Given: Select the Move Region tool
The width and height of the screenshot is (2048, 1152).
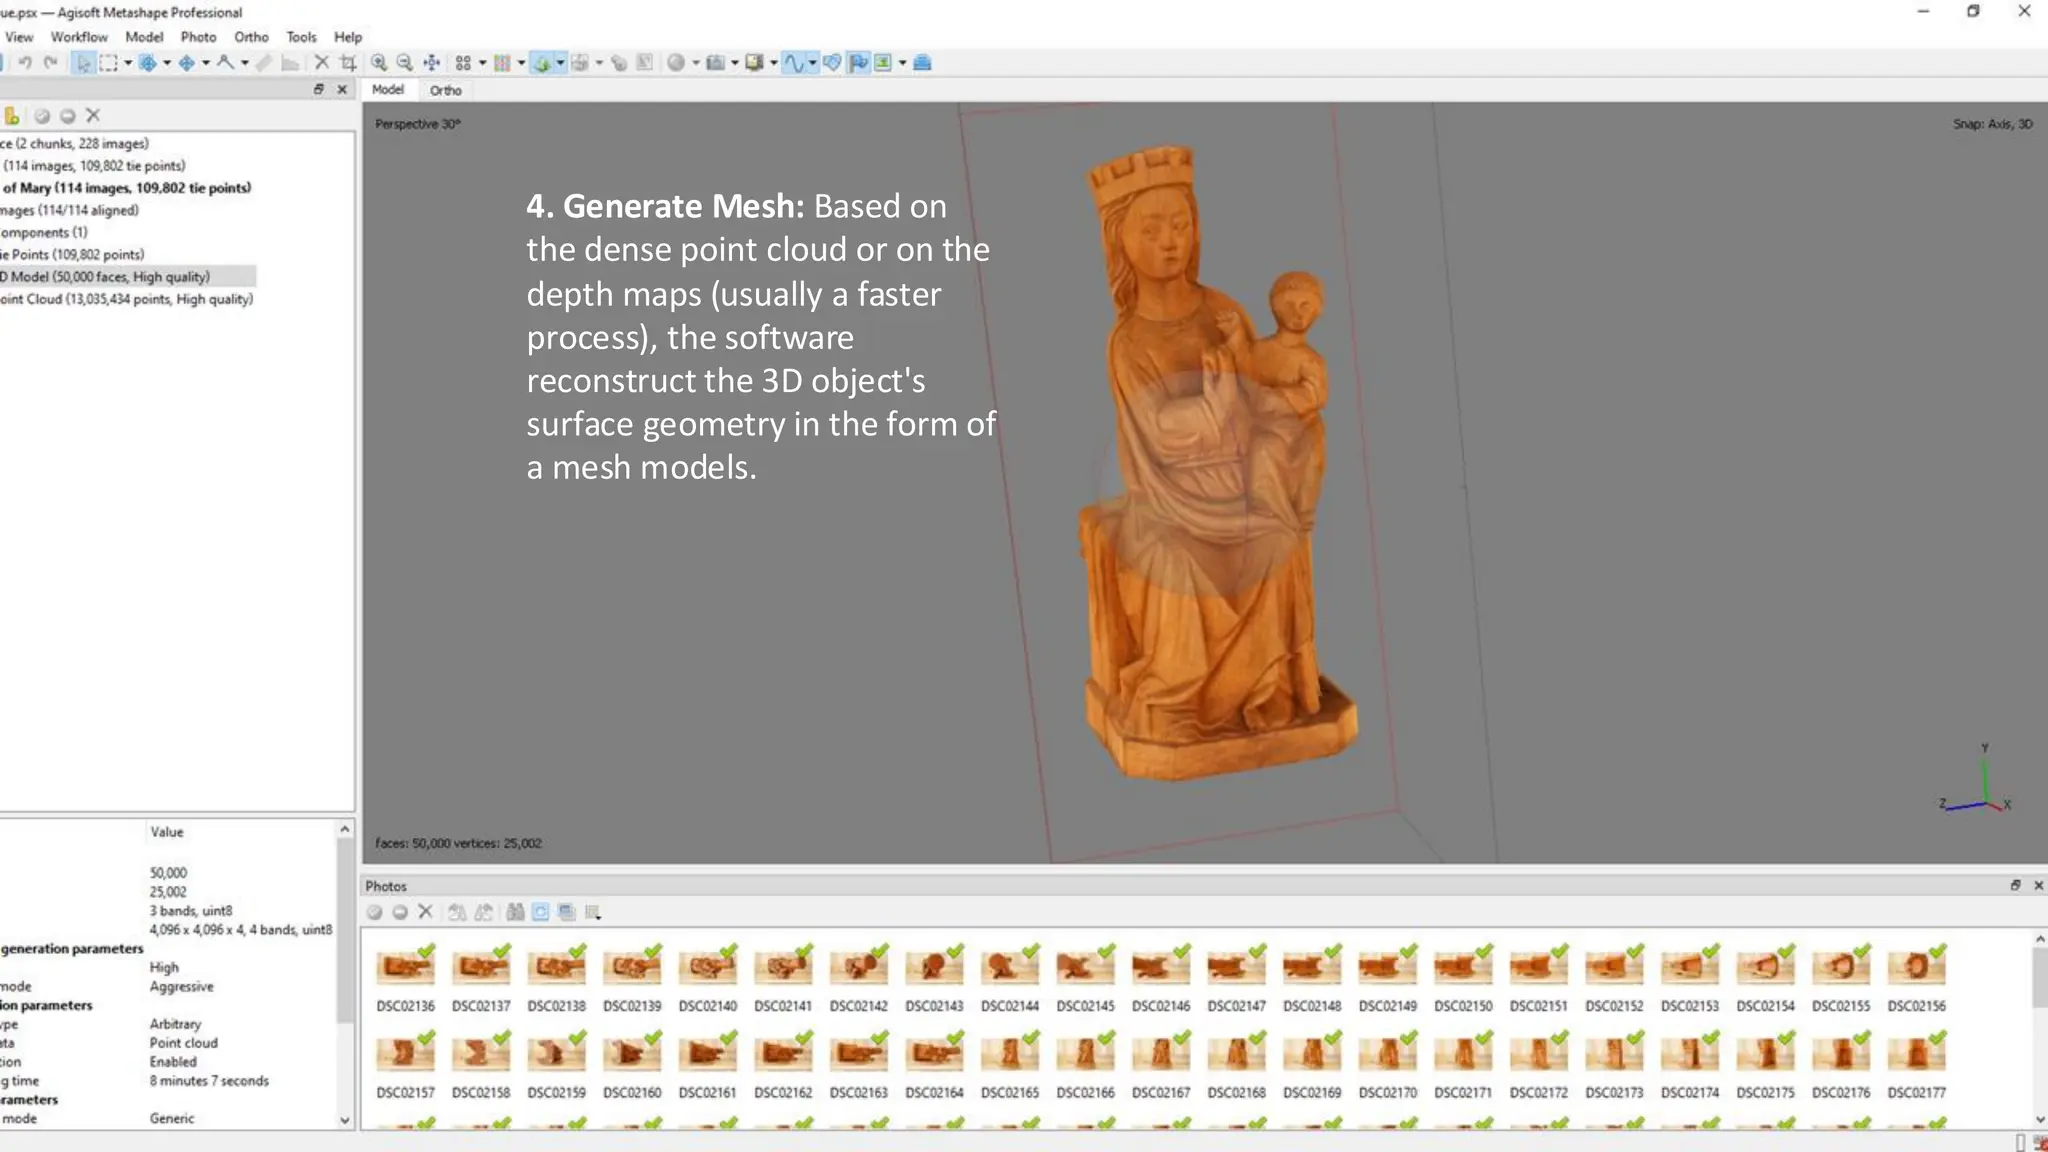Looking at the screenshot, I should pos(148,63).
